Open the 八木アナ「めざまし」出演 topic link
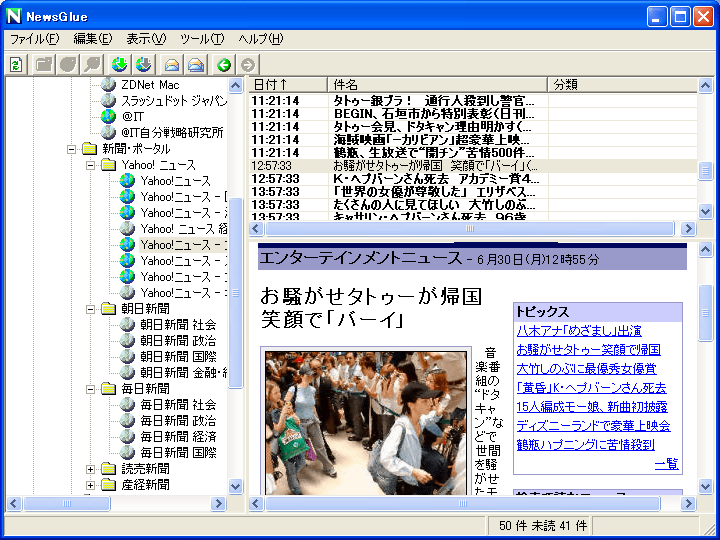 579,331
